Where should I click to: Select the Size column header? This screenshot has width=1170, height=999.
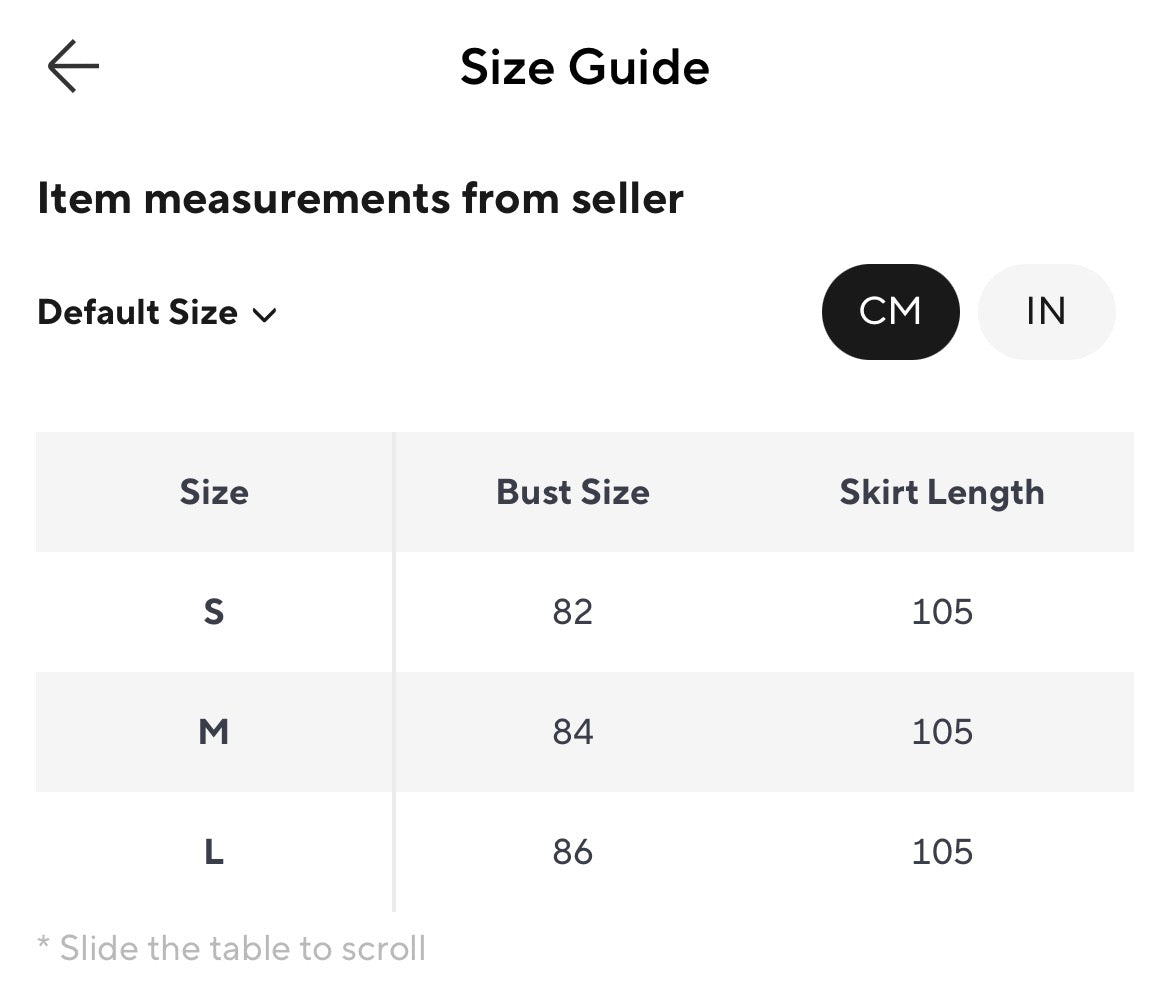click(214, 492)
